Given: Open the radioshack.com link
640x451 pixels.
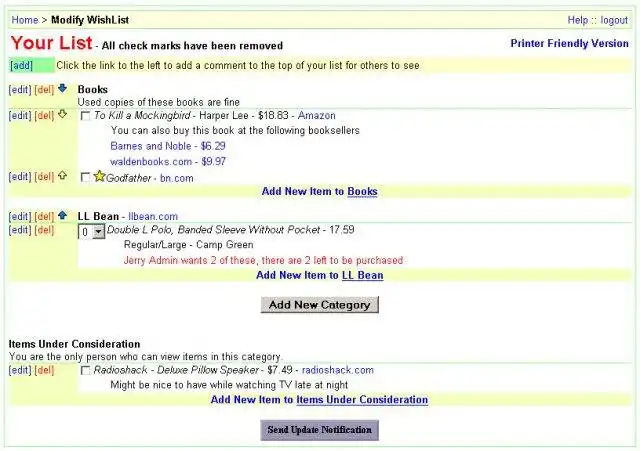Looking at the screenshot, I should [338, 370].
